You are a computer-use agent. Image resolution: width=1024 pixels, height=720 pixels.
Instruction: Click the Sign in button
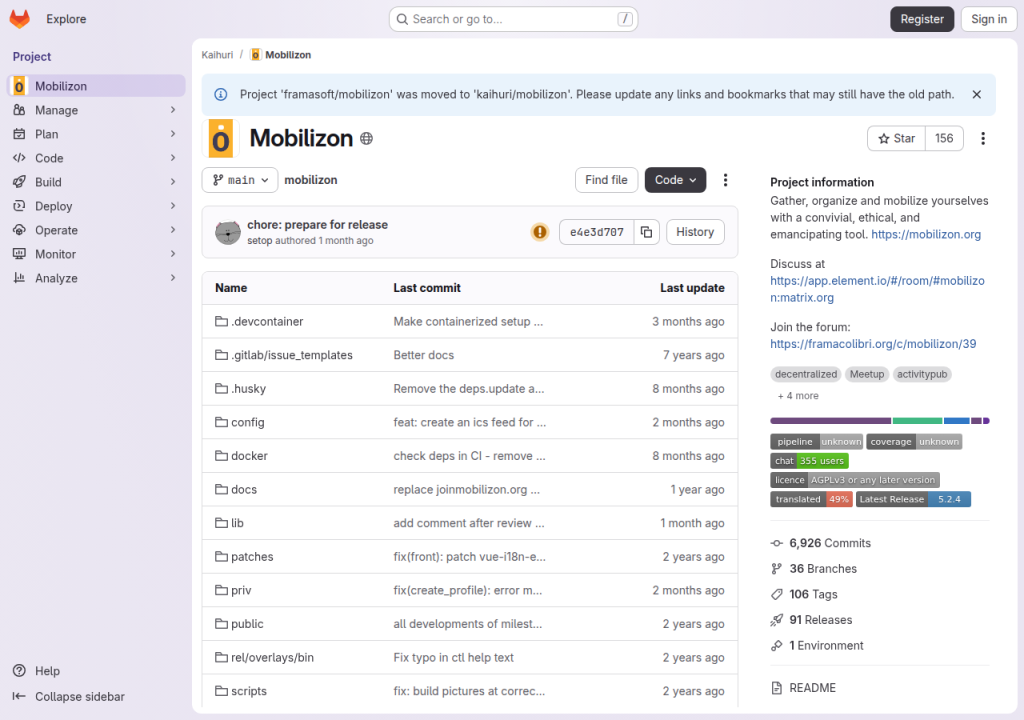(989, 19)
